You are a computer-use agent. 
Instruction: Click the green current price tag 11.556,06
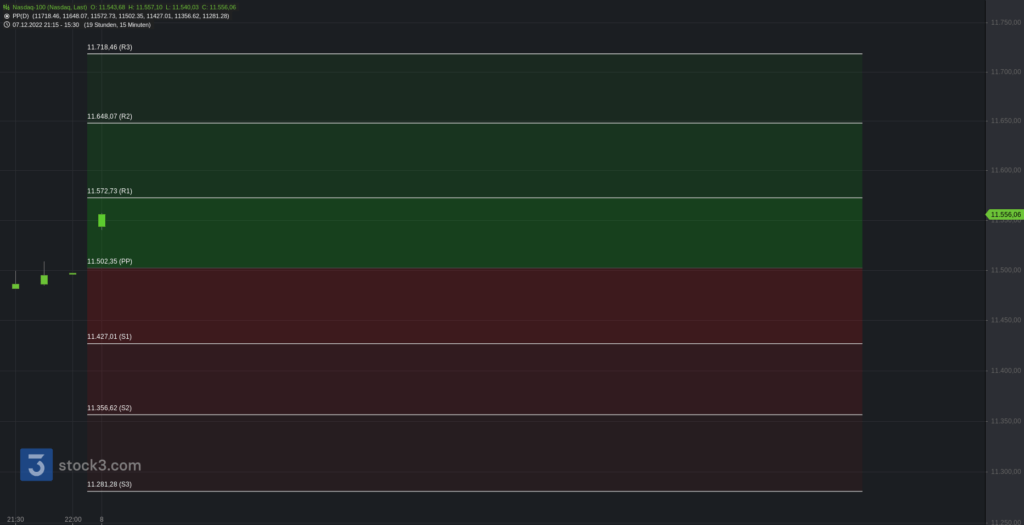point(1004,214)
